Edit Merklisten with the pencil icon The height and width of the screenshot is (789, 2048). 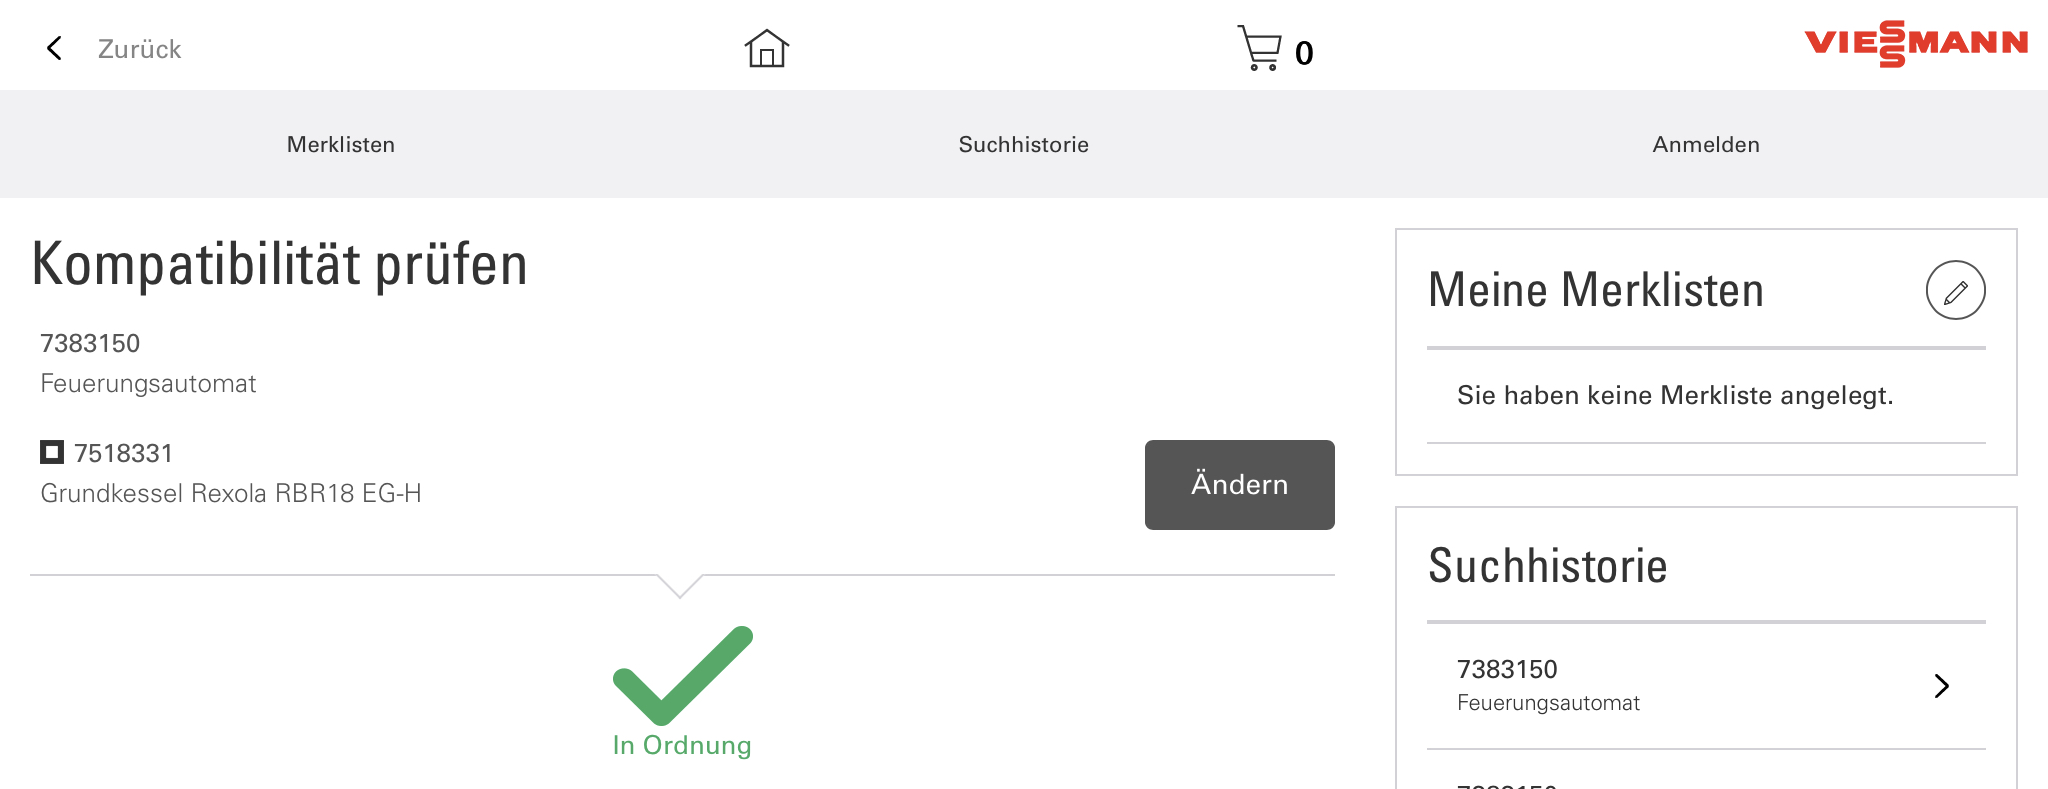click(1955, 290)
